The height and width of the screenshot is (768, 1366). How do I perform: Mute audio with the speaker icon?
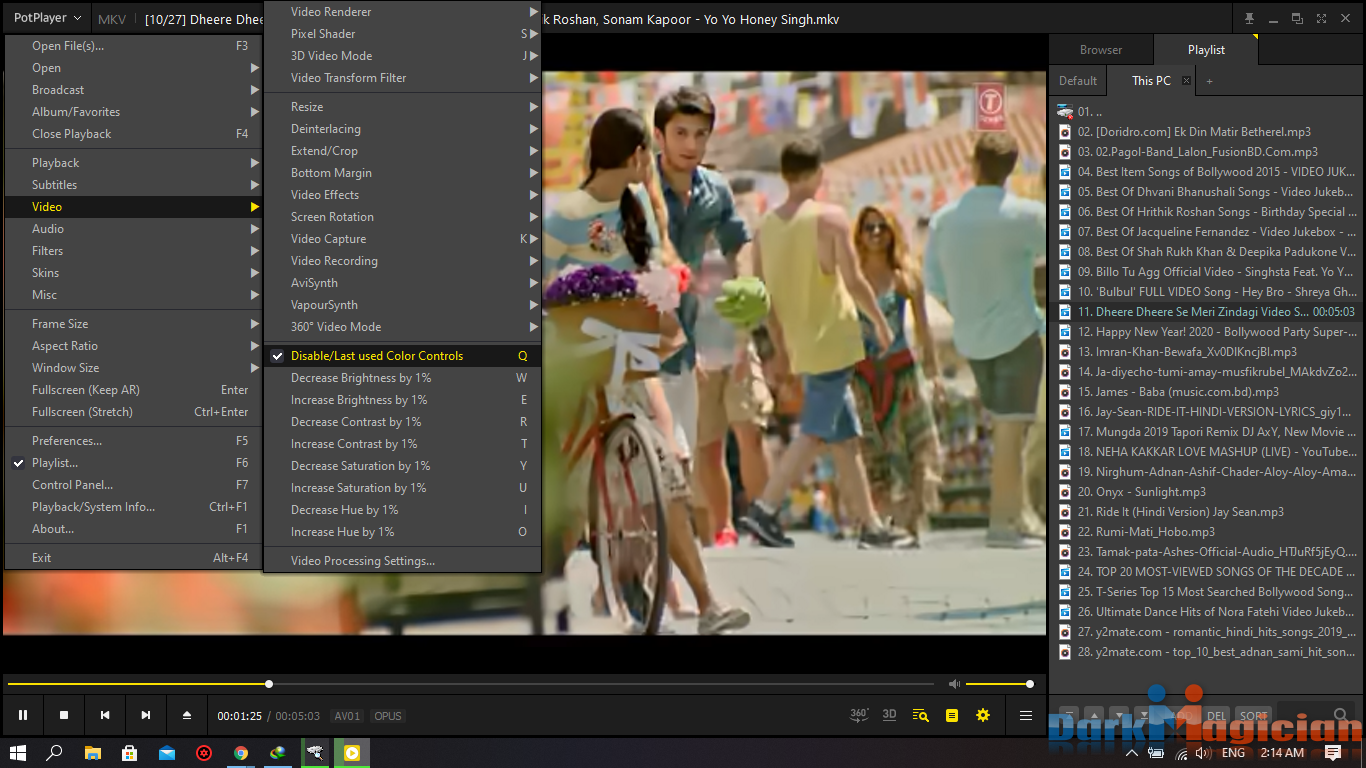pyautogui.click(x=954, y=684)
